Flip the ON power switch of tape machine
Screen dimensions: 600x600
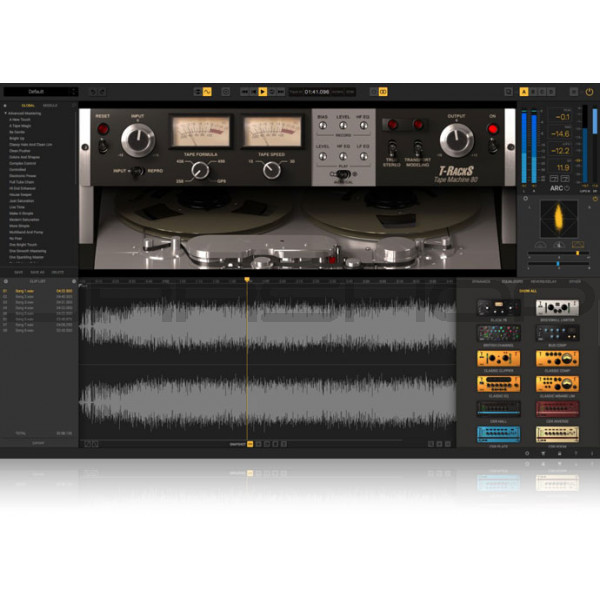(493, 146)
